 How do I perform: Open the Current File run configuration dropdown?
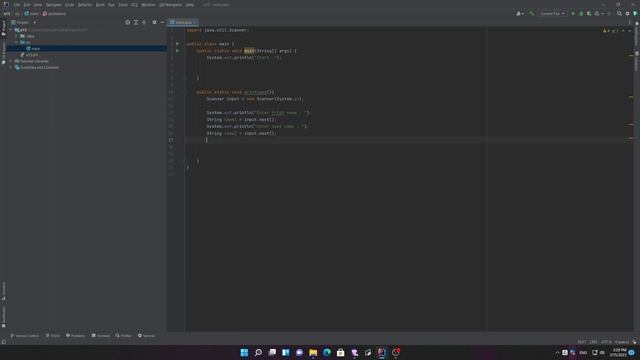tap(552, 13)
